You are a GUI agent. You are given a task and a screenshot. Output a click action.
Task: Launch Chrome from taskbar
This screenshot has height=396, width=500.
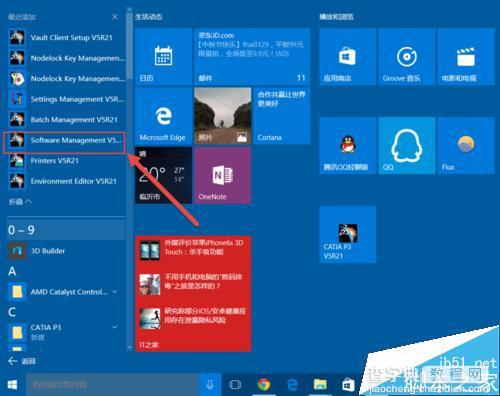tap(264, 385)
